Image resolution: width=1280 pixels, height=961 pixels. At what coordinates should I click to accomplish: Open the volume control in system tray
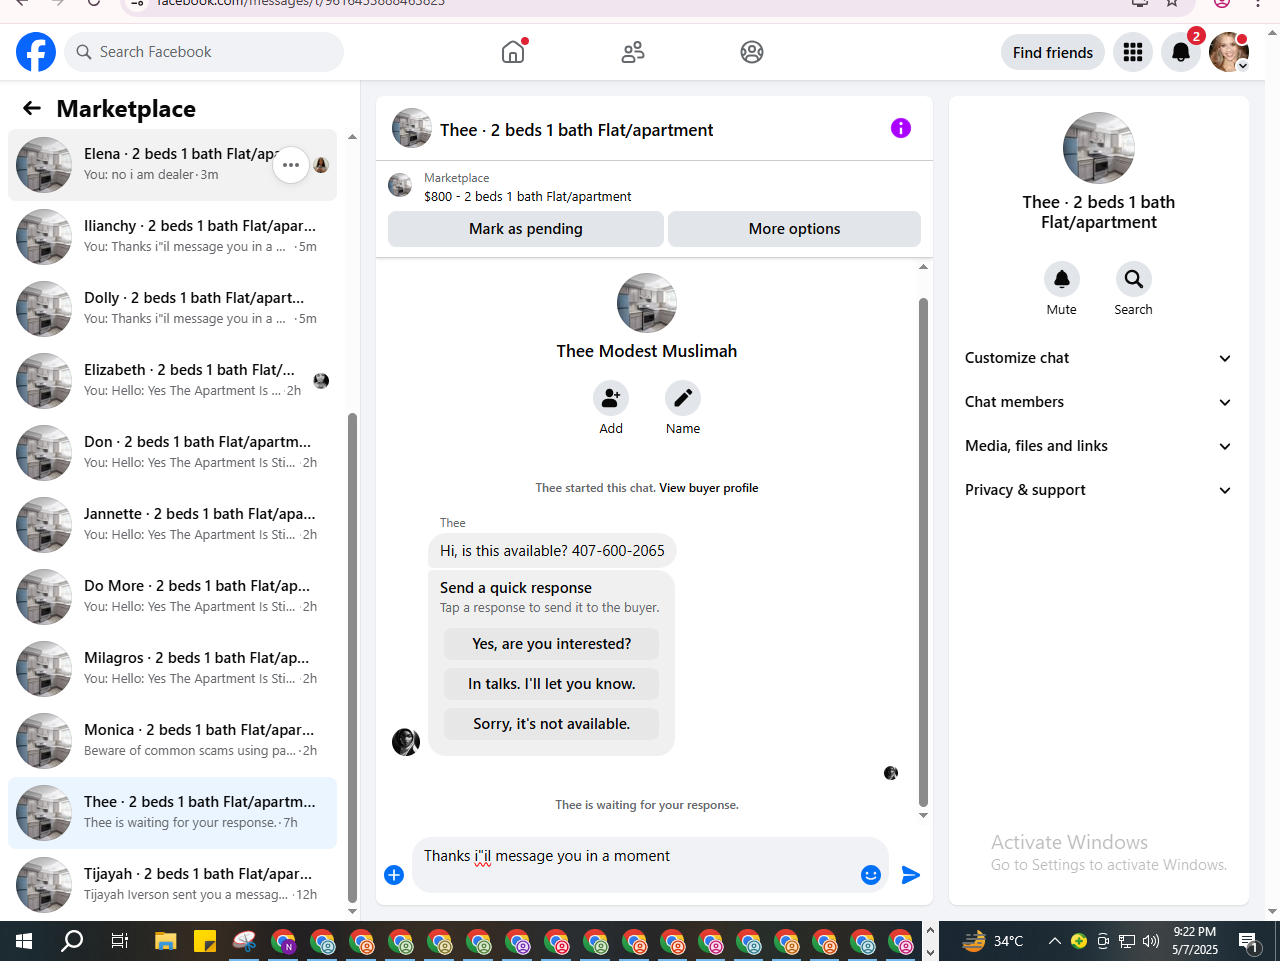[x=1151, y=941]
